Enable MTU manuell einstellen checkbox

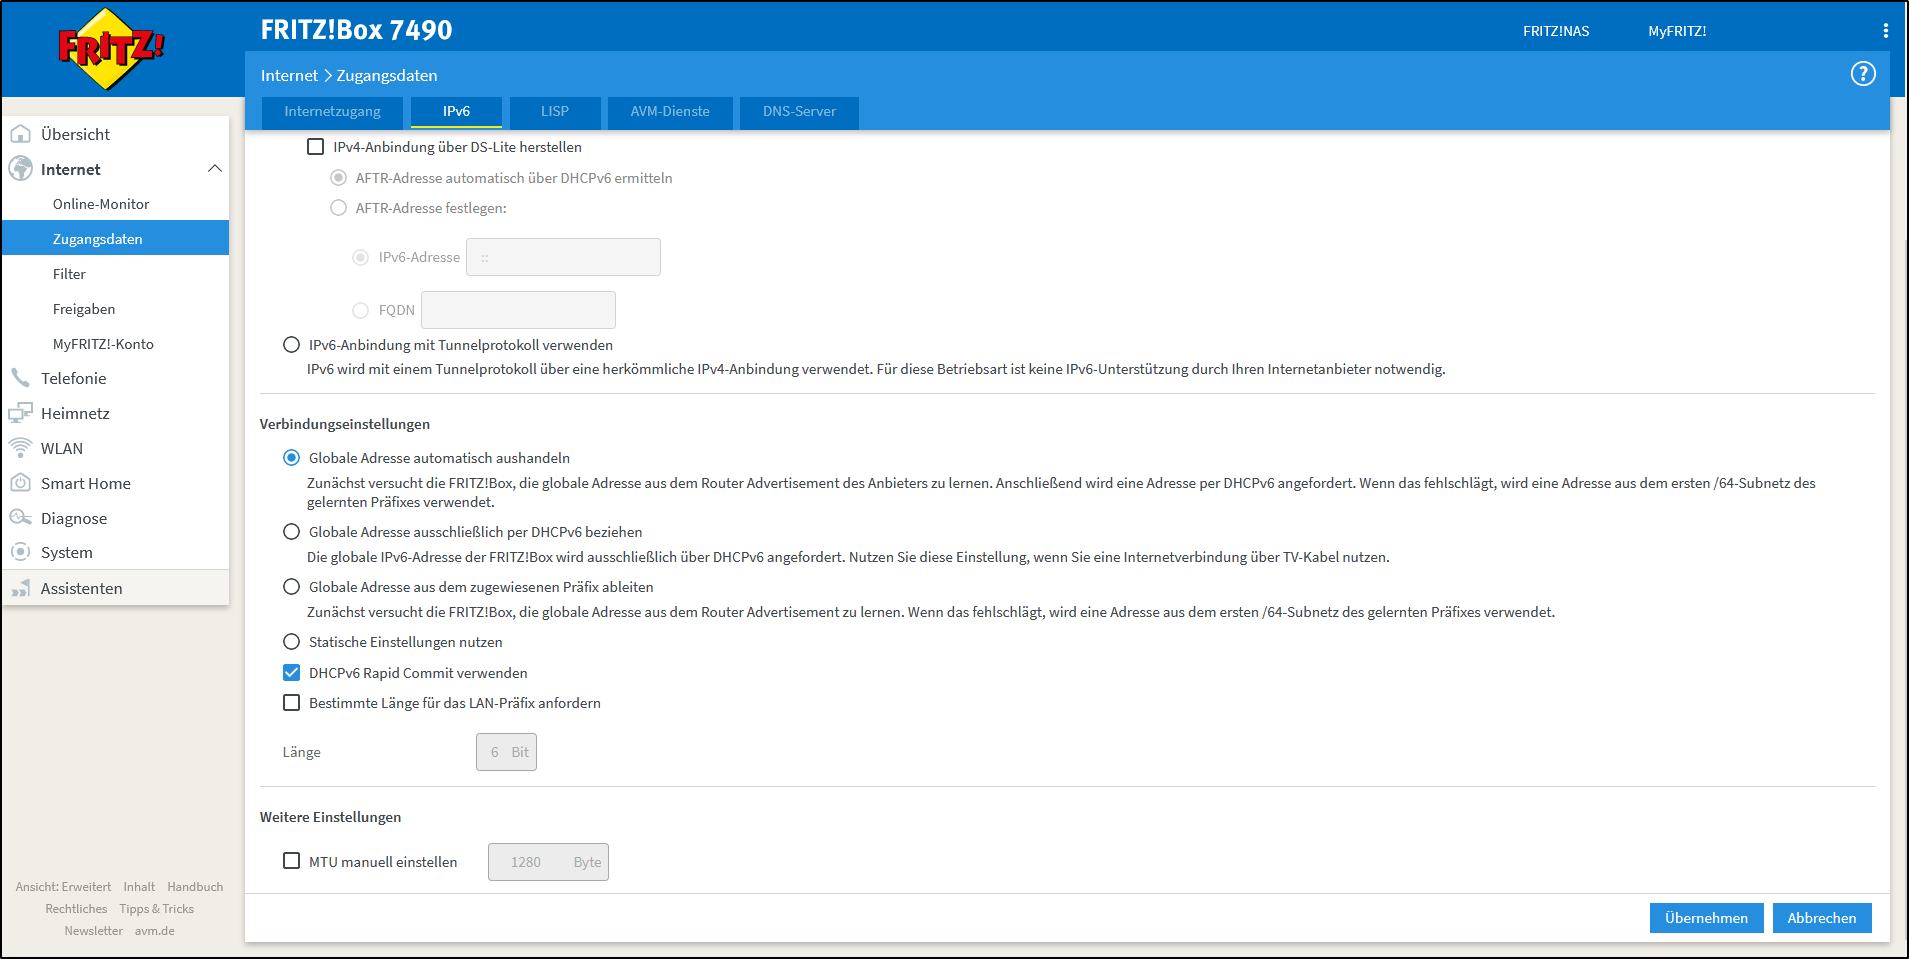291,861
